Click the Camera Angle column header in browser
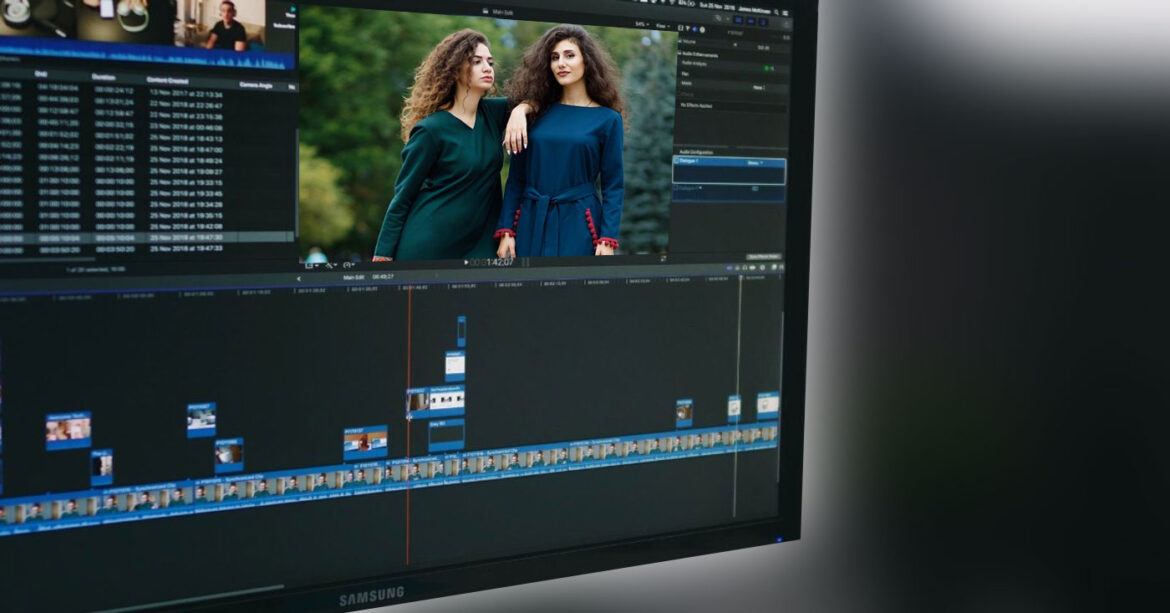The image size is (1170, 613). tap(256, 83)
